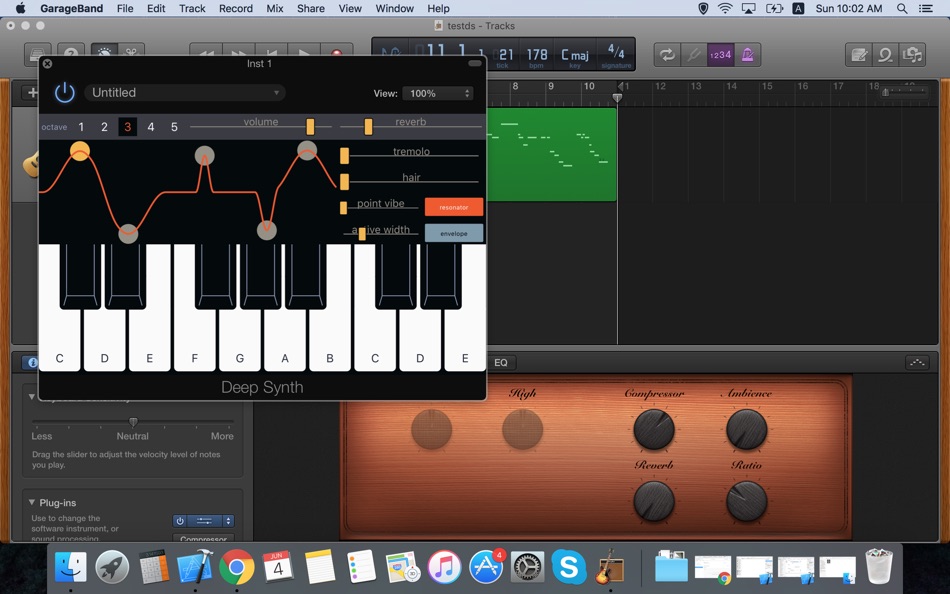The width and height of the screenshot is (950, 594).
Task: Click the Wi-Fi status icon
Action: (x=725, y=8)
